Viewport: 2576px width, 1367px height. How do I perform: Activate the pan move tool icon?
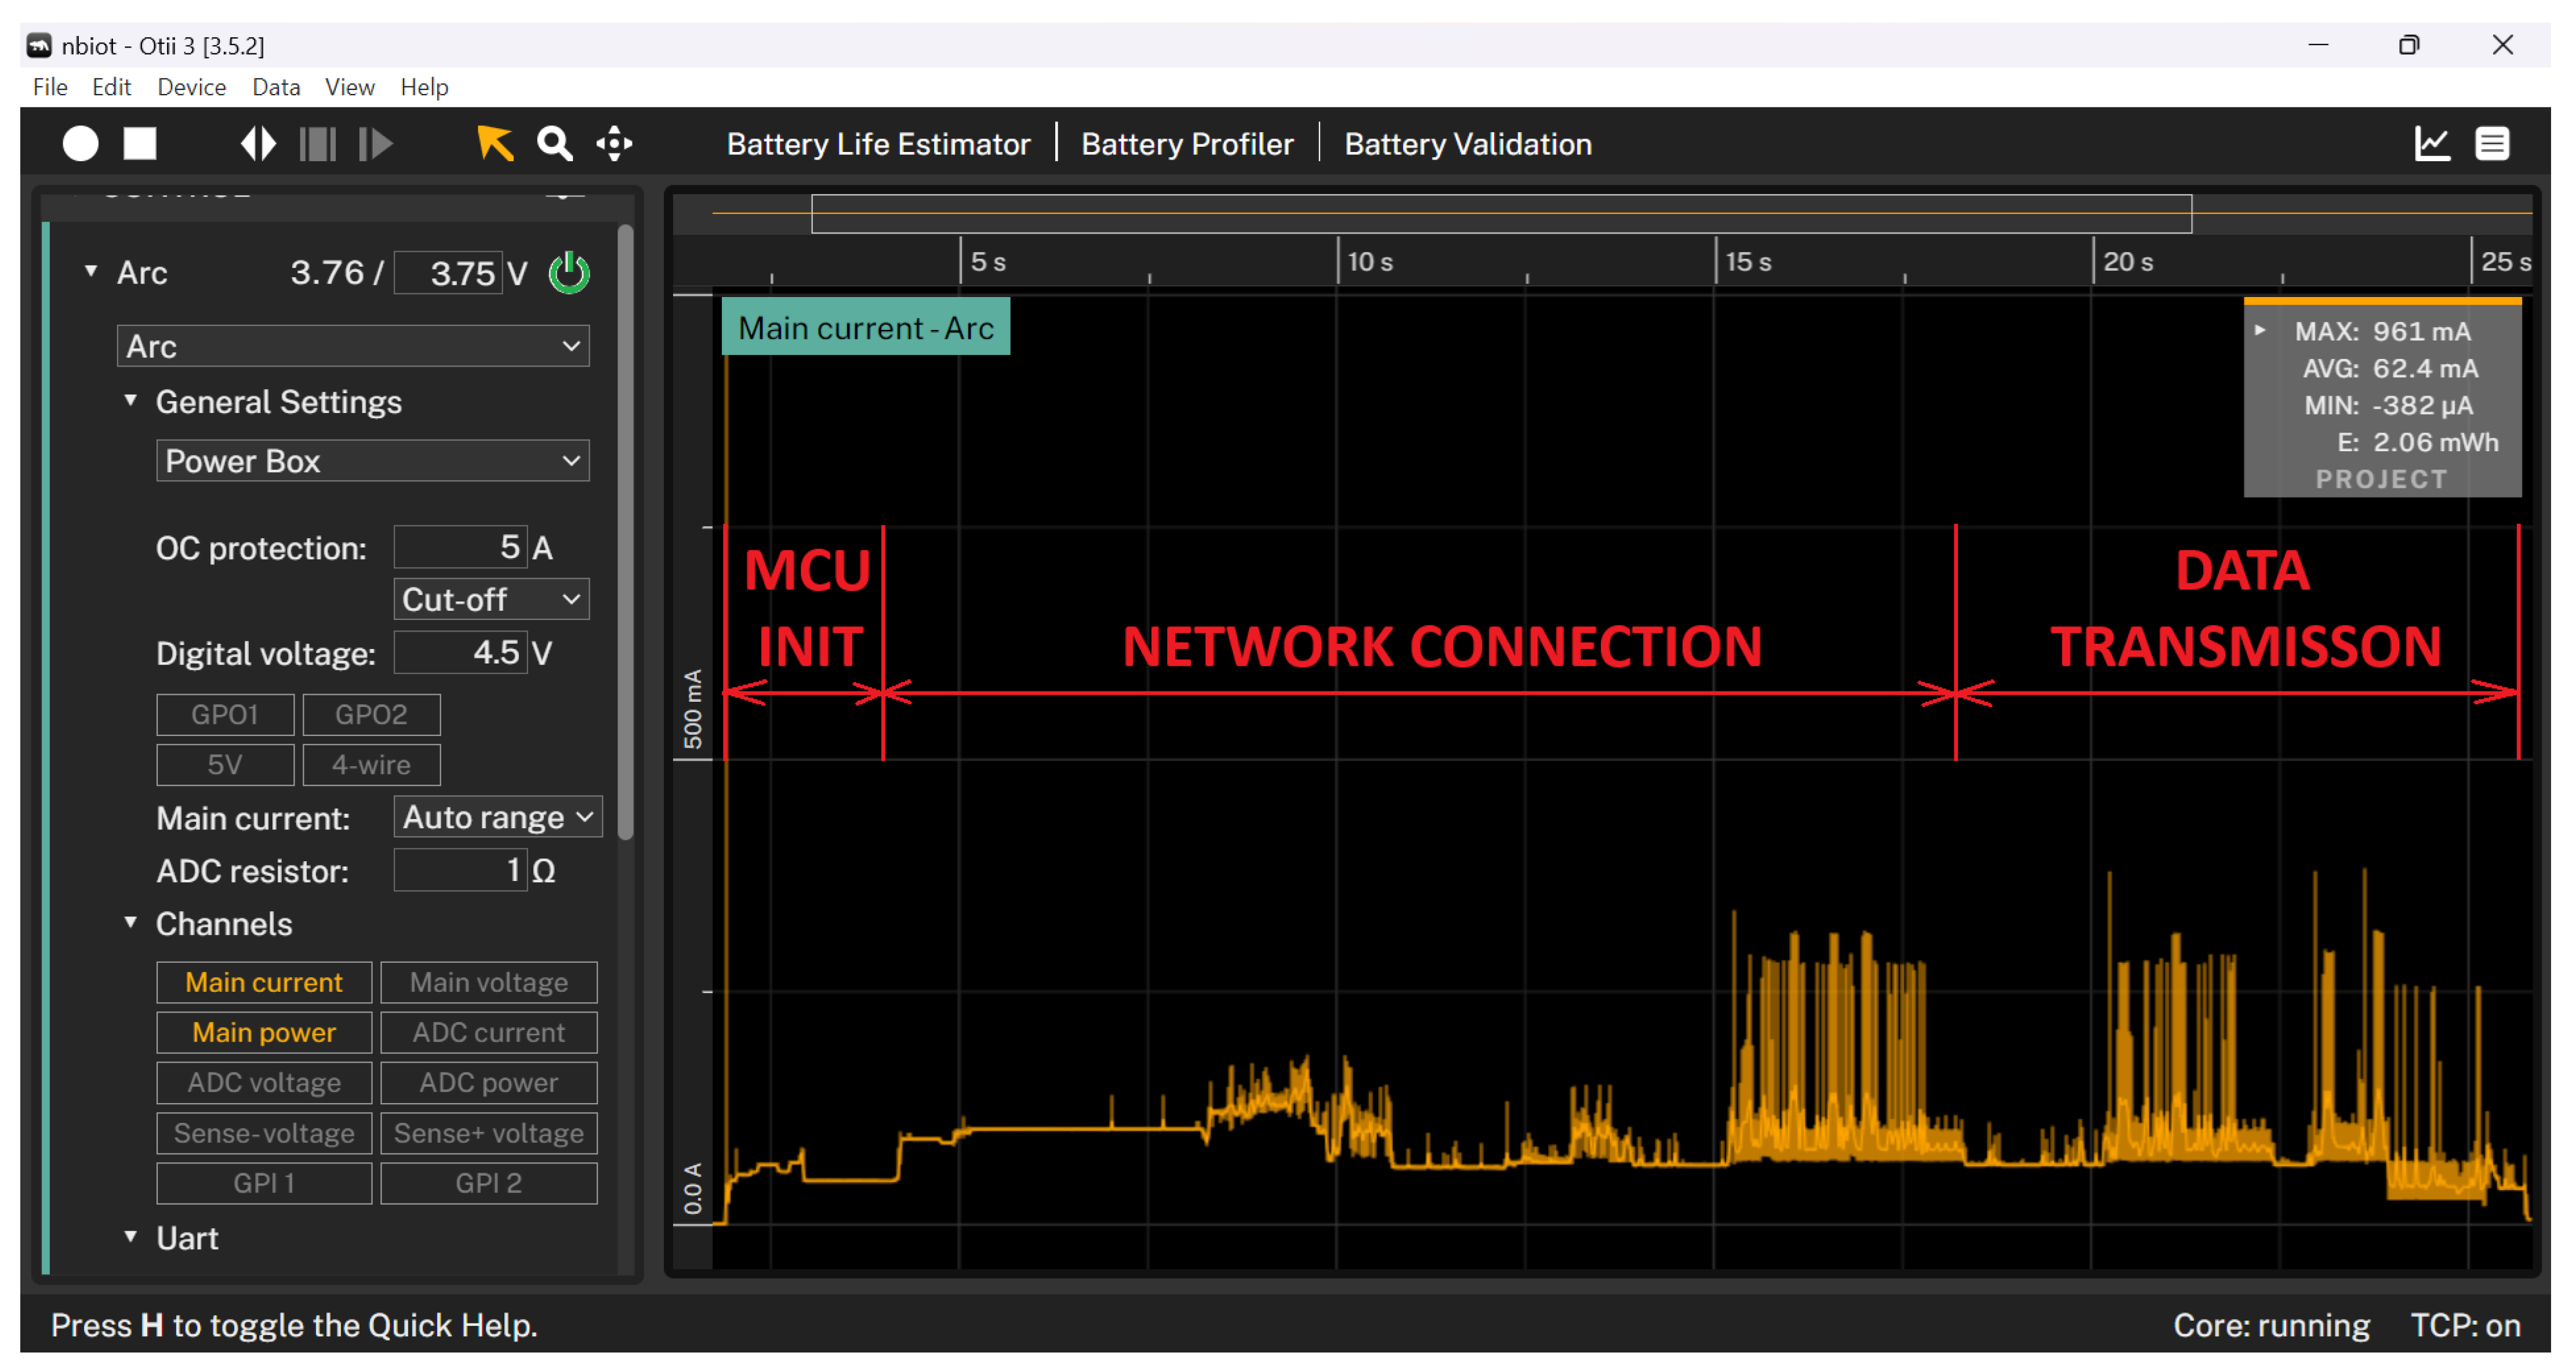(614, 144)
